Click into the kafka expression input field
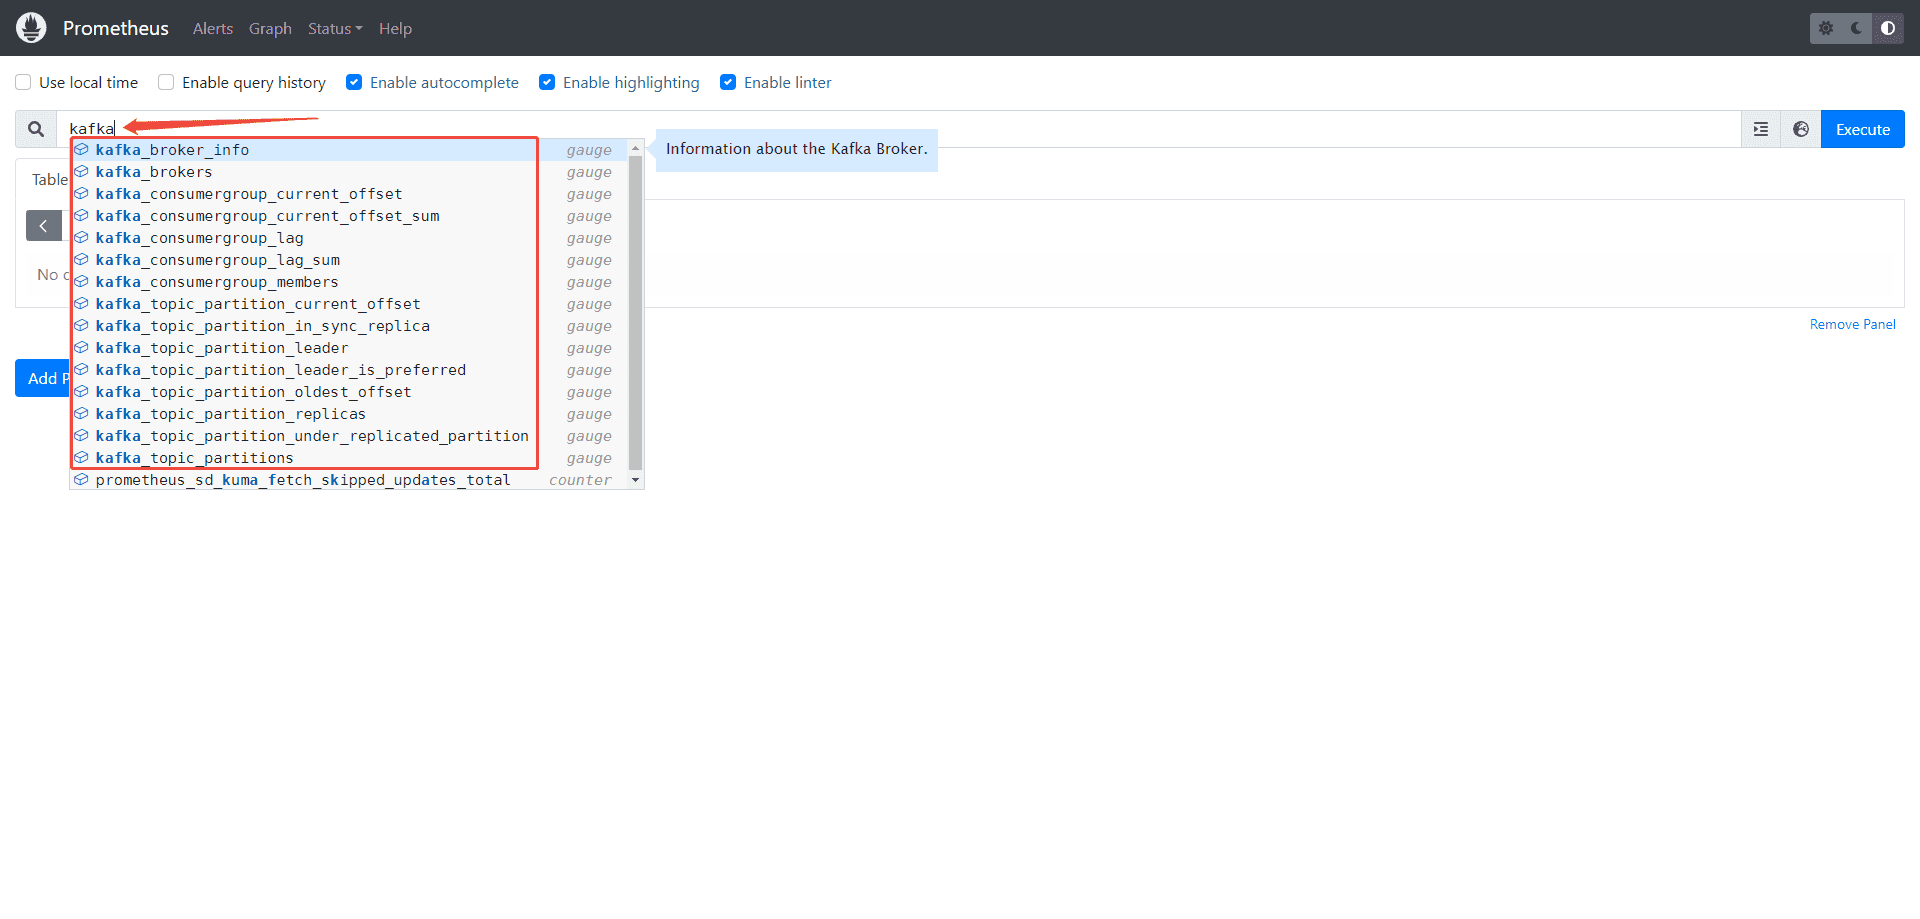 coord(900,128)
